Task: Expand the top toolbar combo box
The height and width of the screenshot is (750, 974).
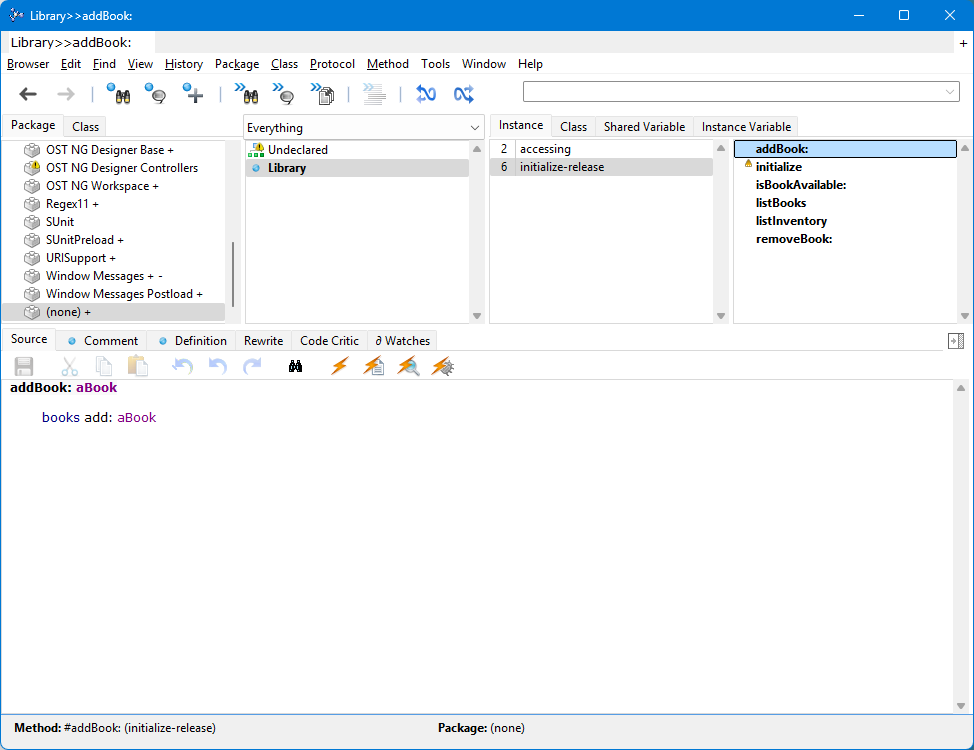Action: tap(949, 92)
